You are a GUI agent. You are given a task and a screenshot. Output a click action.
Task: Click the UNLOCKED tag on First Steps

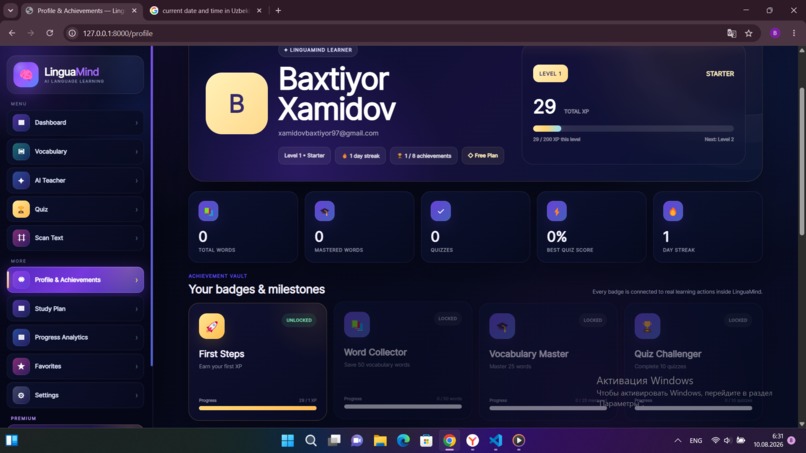299,320
